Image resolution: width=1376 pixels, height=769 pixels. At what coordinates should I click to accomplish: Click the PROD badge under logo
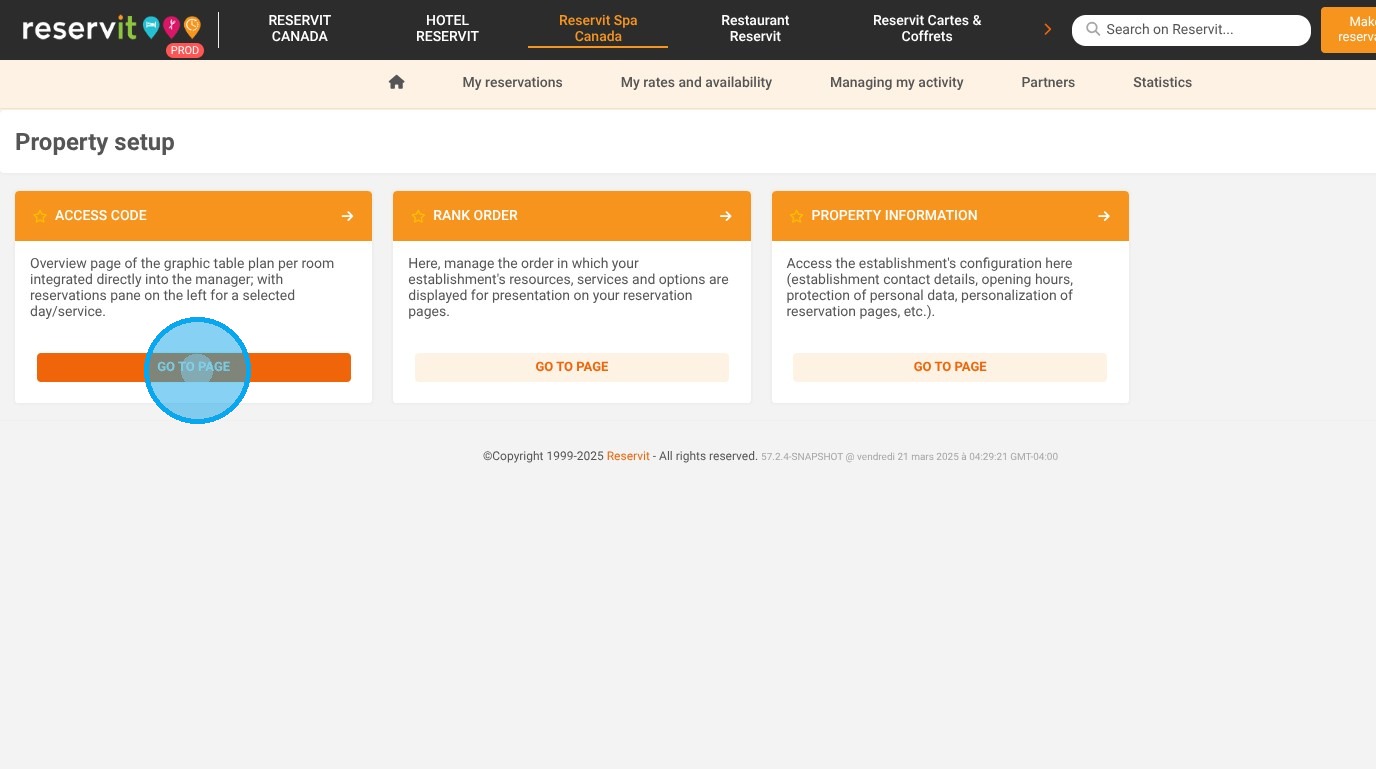click(x=184, y=50)
